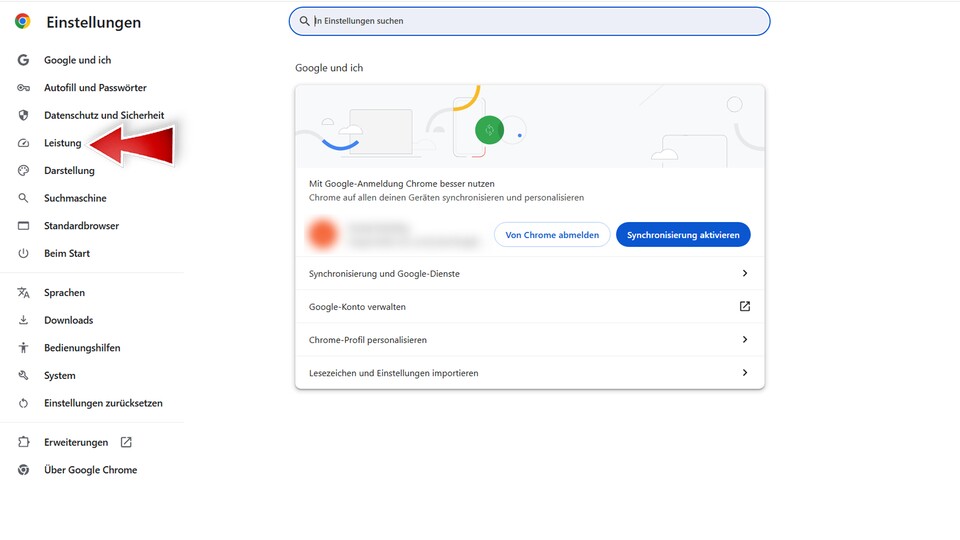Click the download icon beside Downloads
960x540 pixels.
tap(23, 320)
